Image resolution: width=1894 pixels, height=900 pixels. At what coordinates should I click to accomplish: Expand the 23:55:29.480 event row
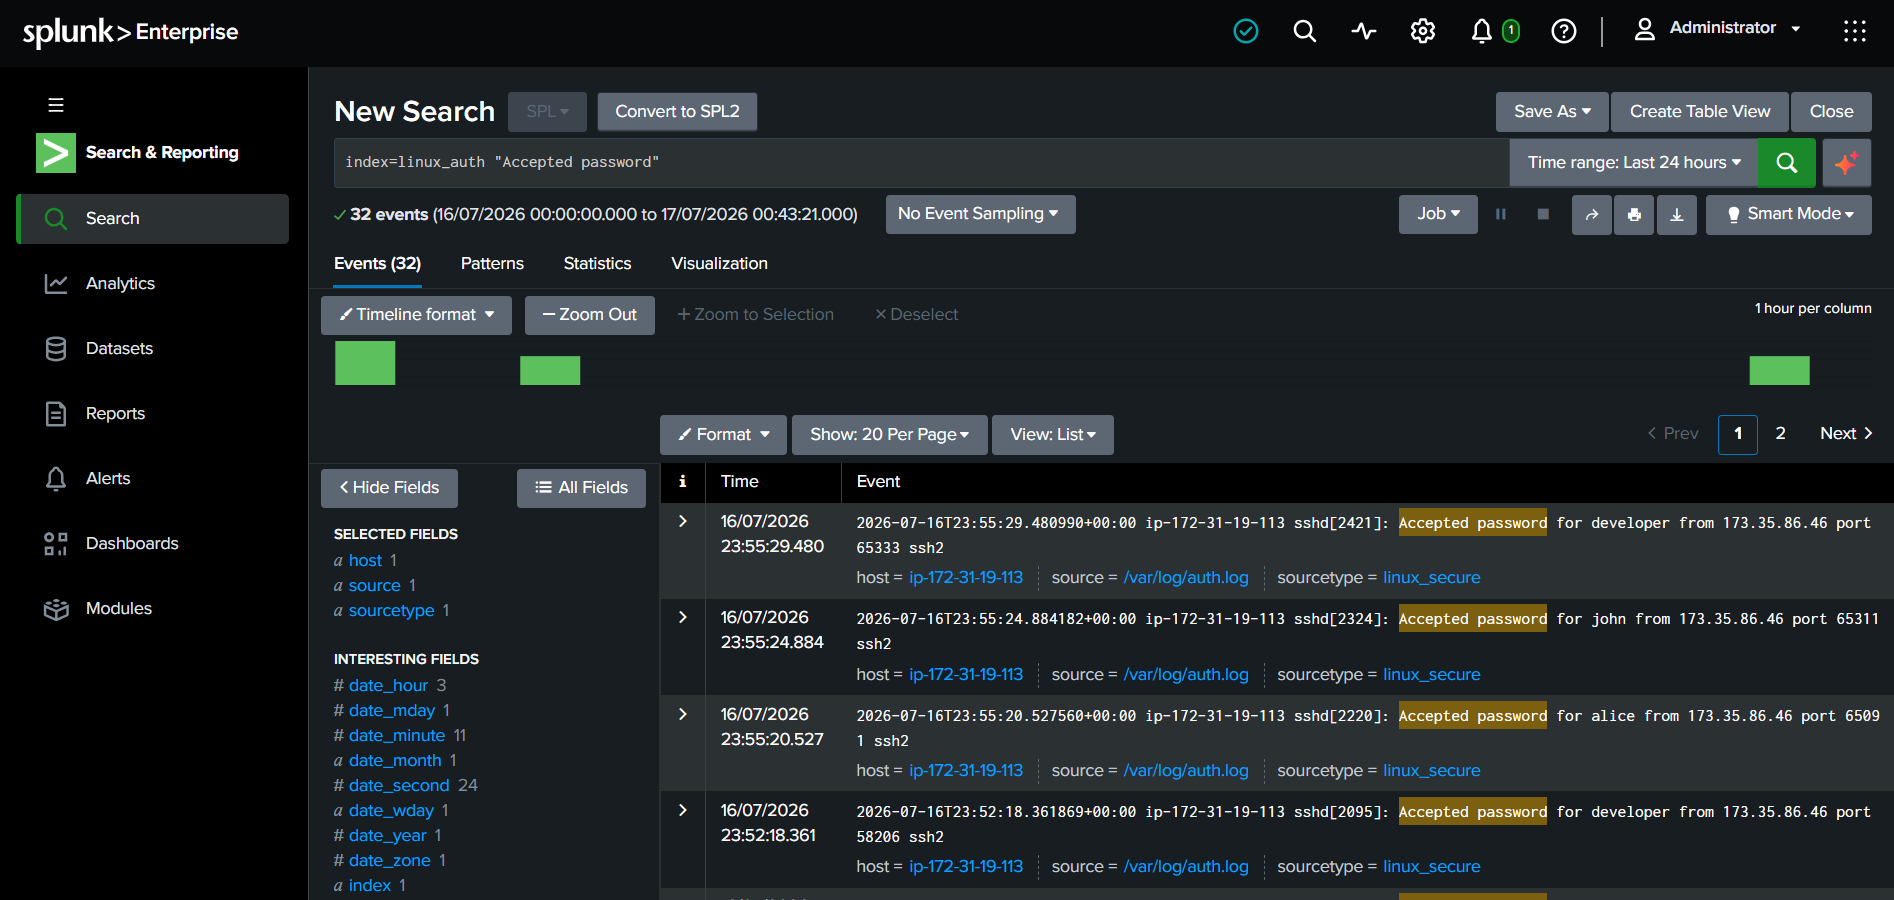683,521
